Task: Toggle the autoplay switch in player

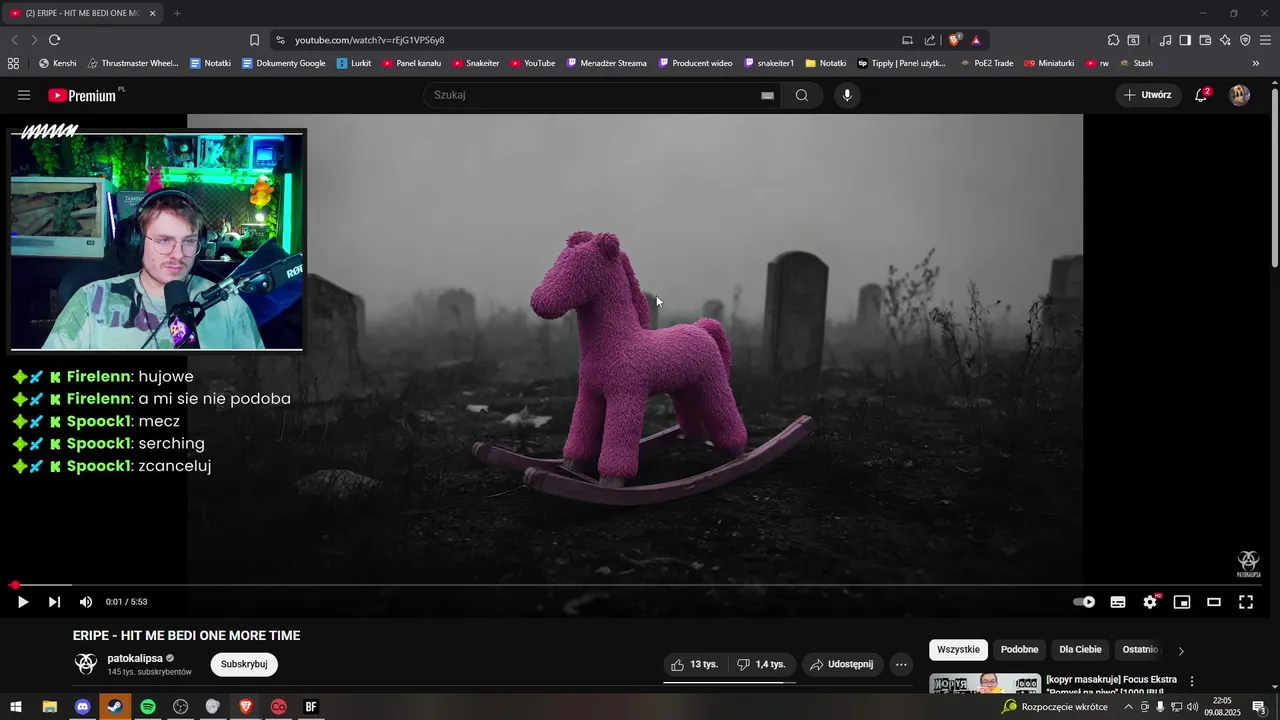Action: click(1084, 602)
